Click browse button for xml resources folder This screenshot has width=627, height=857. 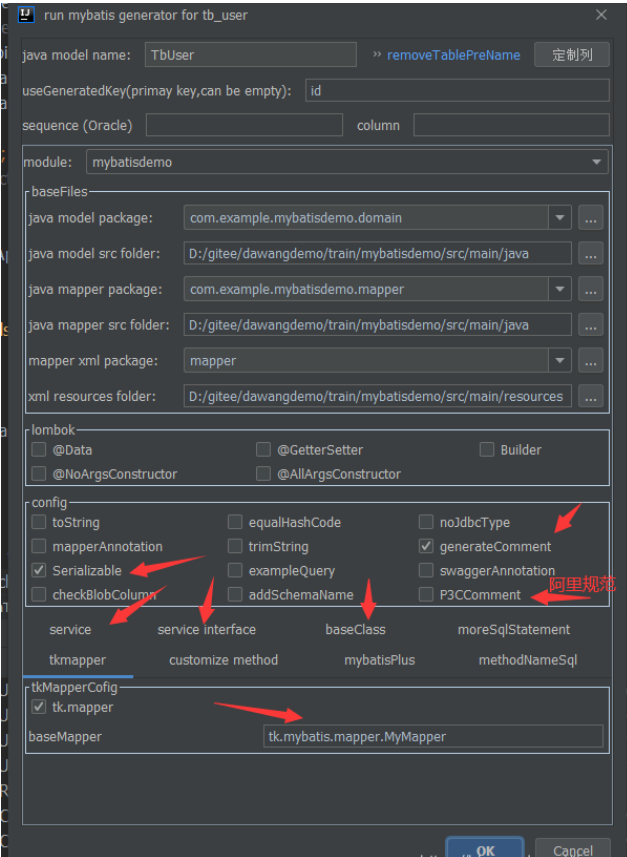point(591,396)
